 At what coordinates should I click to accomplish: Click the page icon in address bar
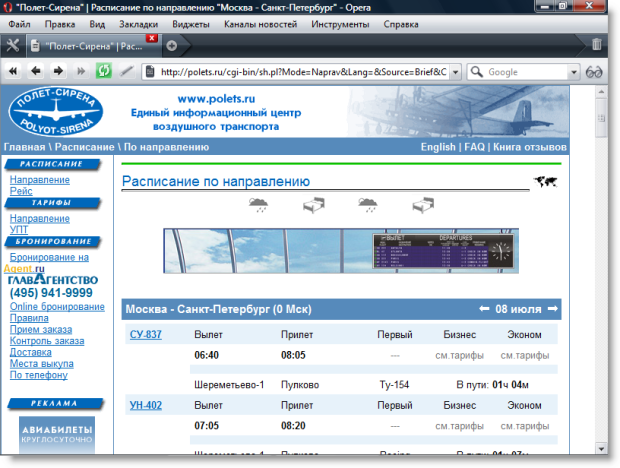150,72
